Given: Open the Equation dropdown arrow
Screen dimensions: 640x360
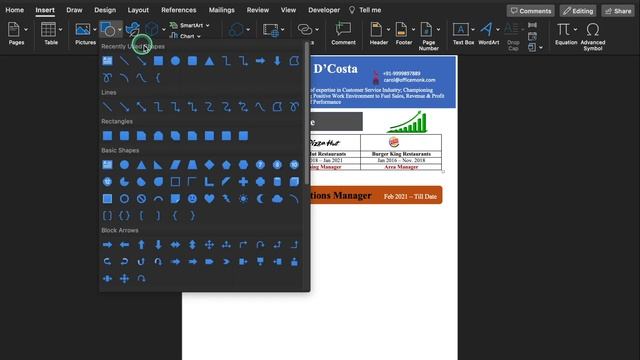Looking at the screenshot, I should tap(576, 29).
